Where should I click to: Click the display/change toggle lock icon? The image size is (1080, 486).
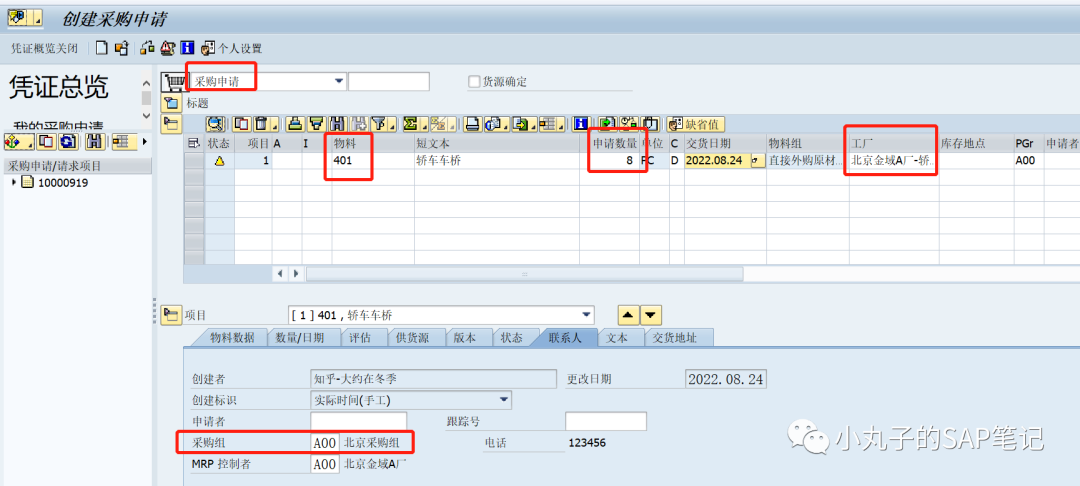pos(147,48)
